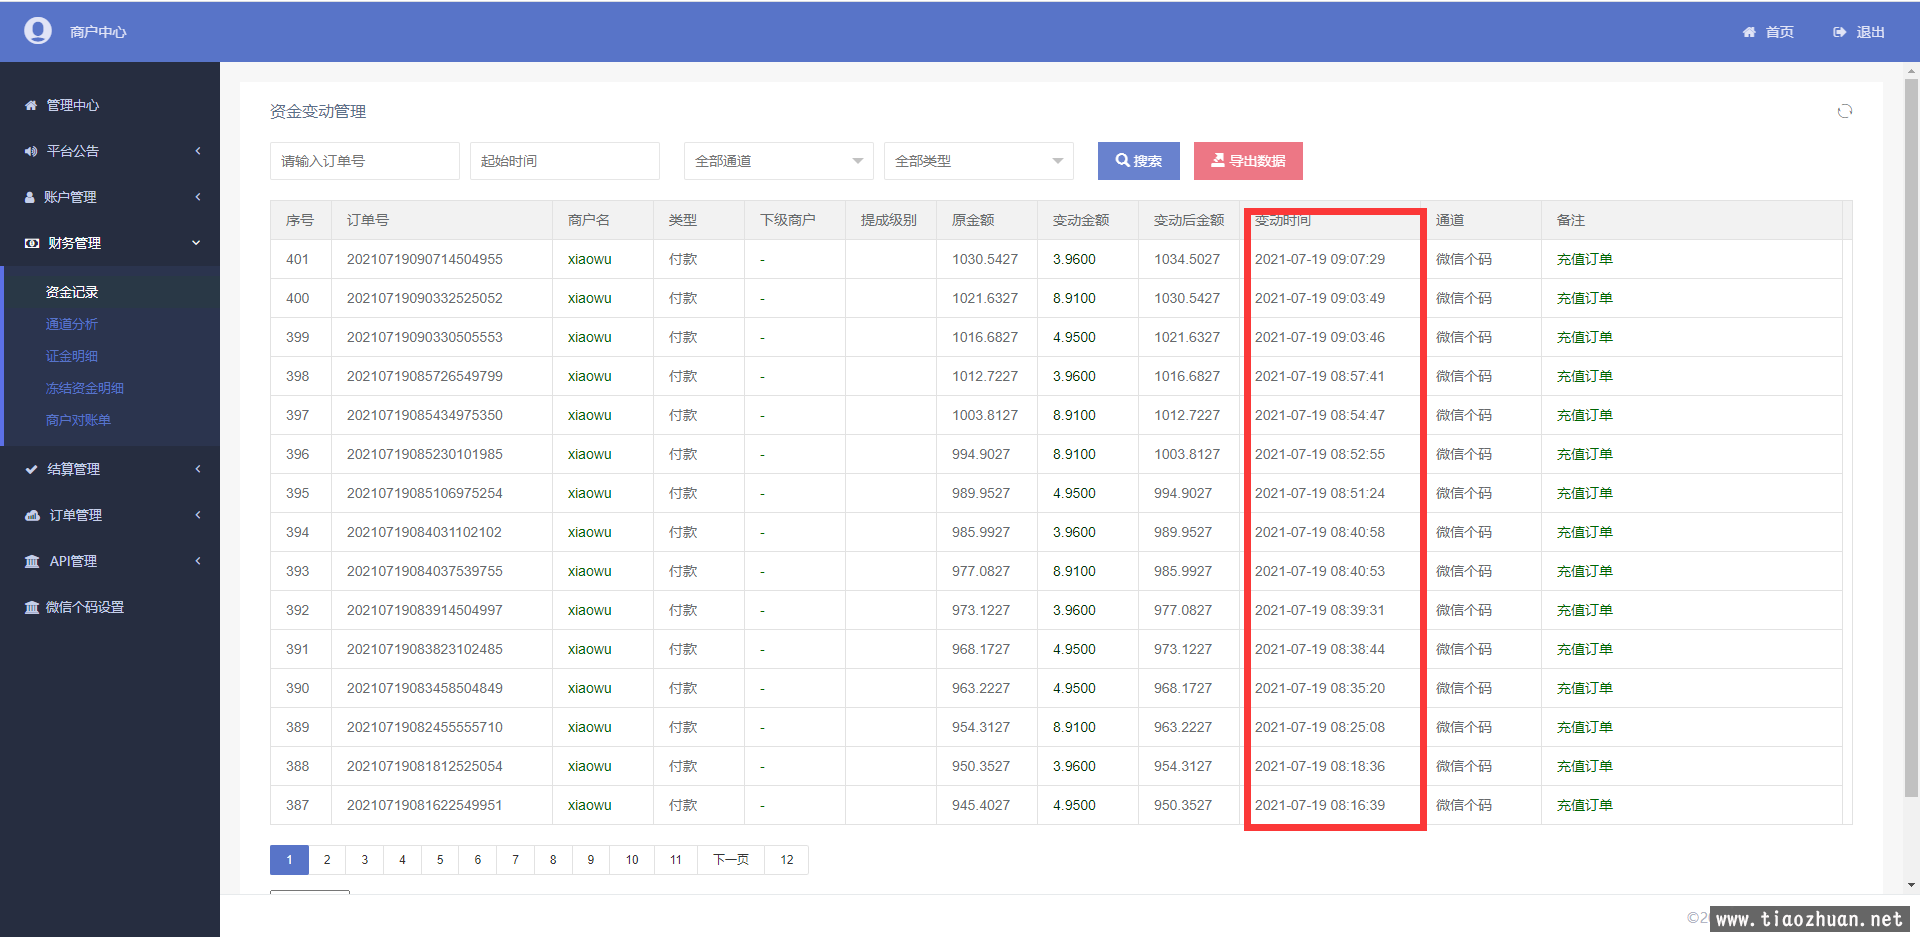Click amount 1030.5427 in row 401
The width and height of the screenshot is (1920, 937).
pos(985,259)
